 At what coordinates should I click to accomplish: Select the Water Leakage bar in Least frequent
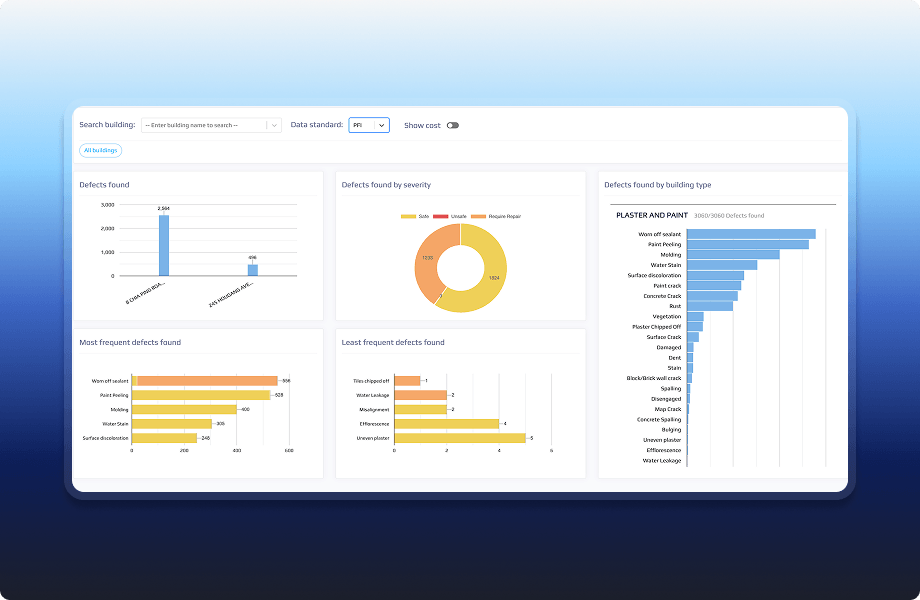421,395
